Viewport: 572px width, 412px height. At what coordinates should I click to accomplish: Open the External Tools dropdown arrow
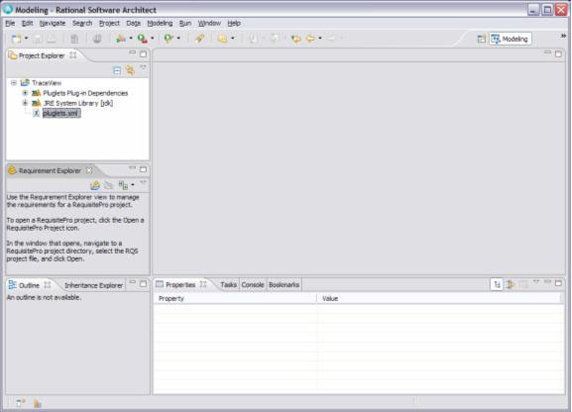pos(178,38)
